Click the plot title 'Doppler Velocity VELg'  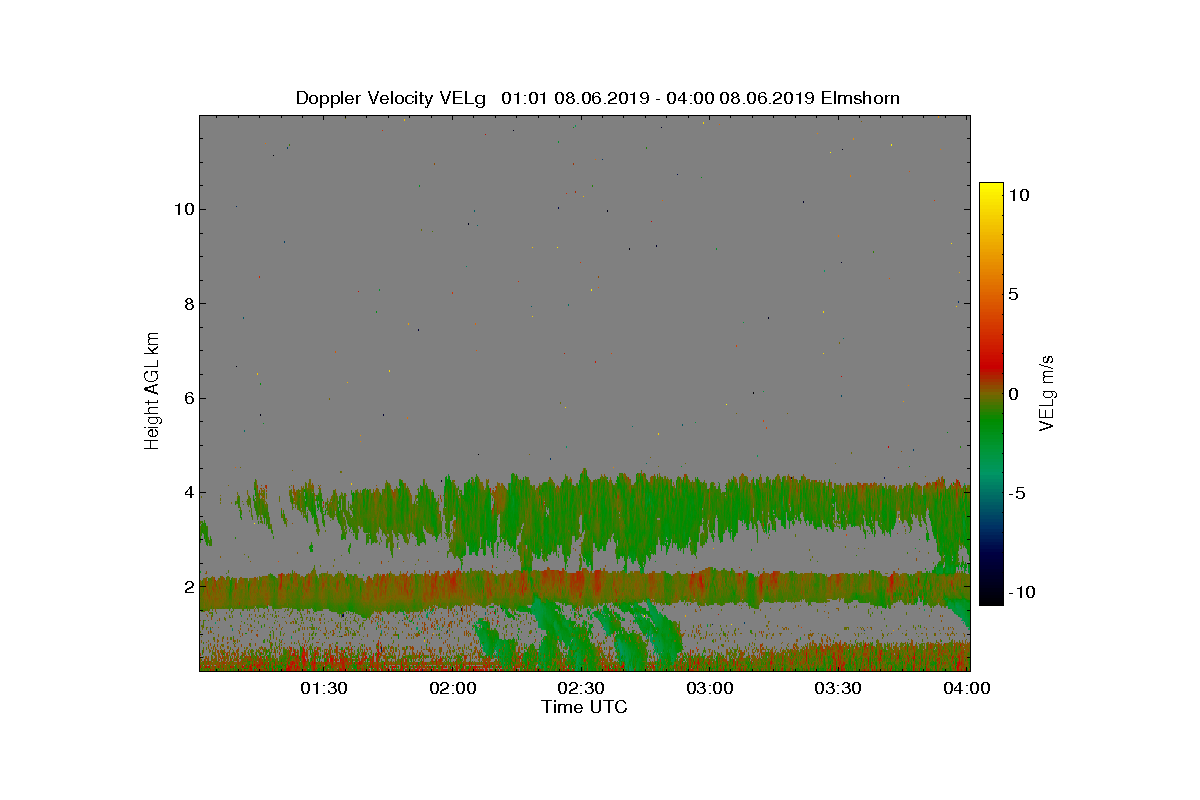390,98
